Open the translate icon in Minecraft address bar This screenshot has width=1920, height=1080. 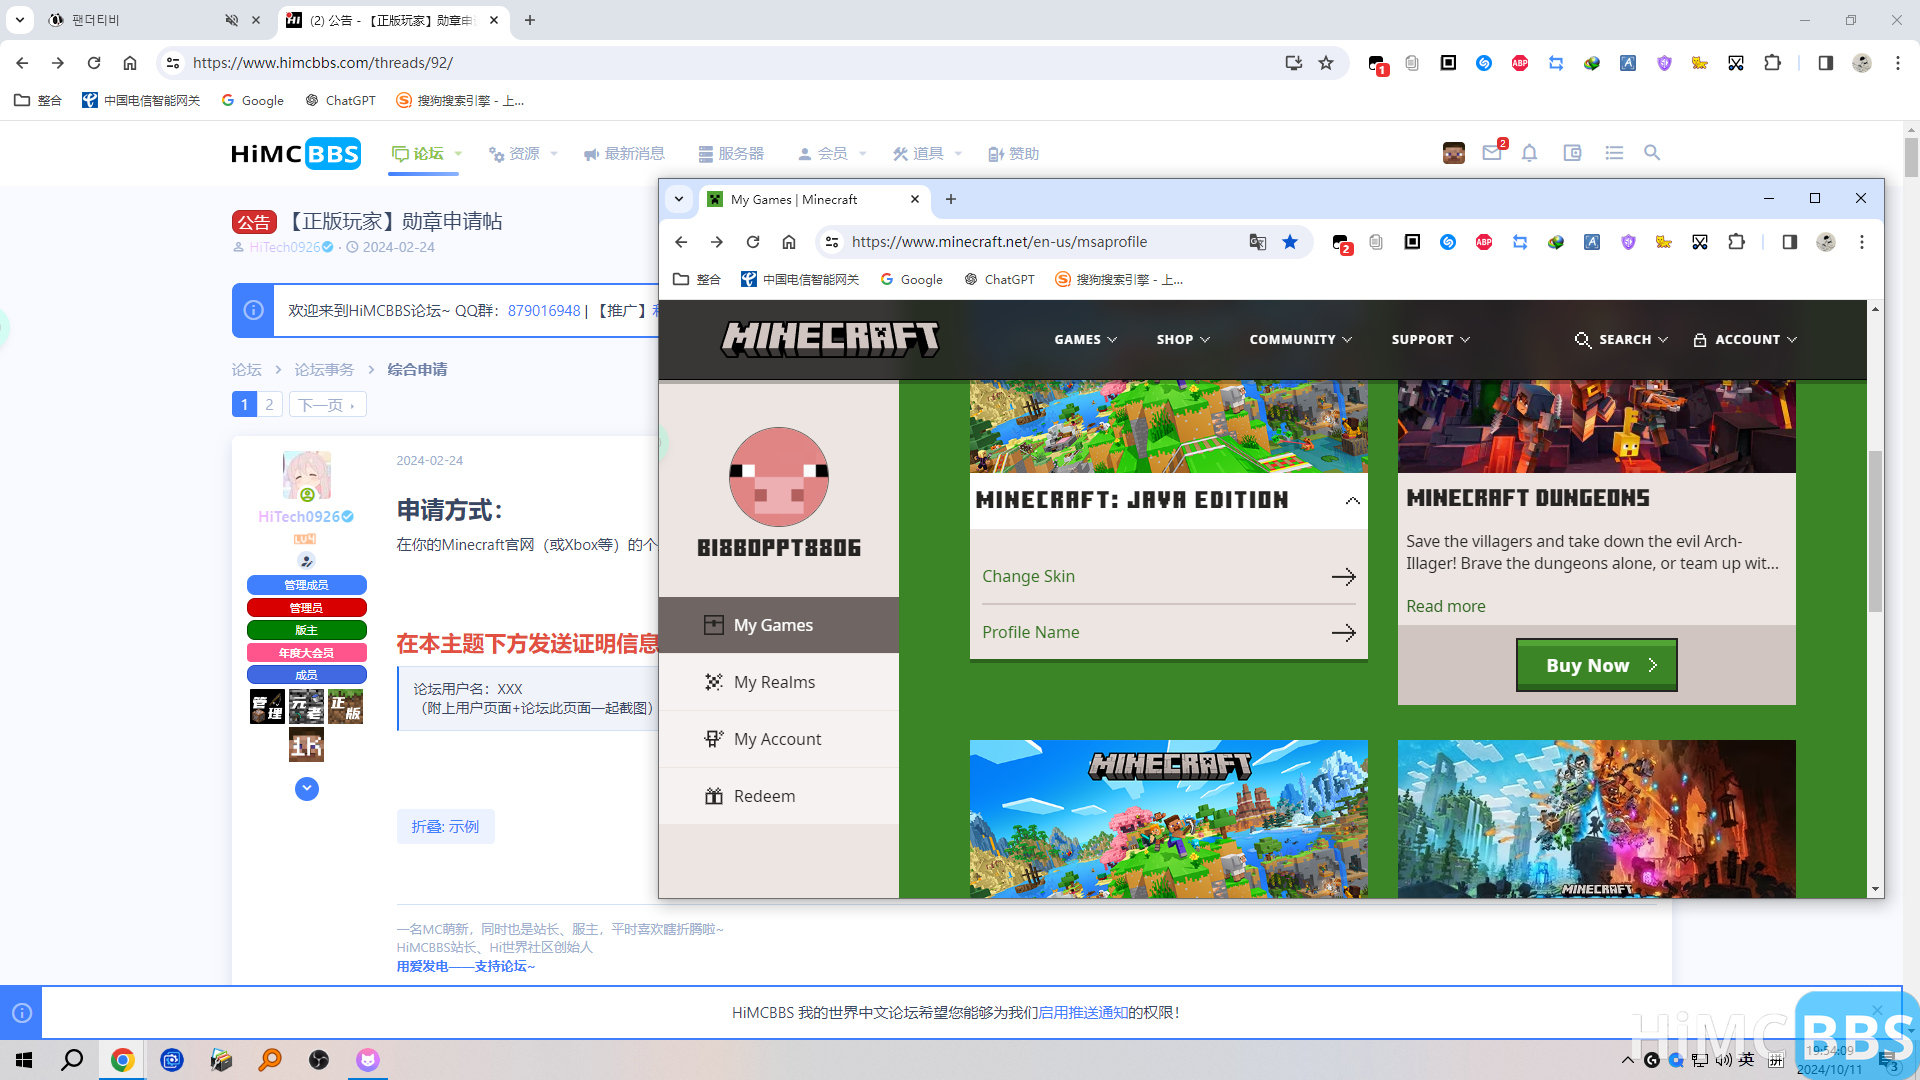tap(1257, 242)
